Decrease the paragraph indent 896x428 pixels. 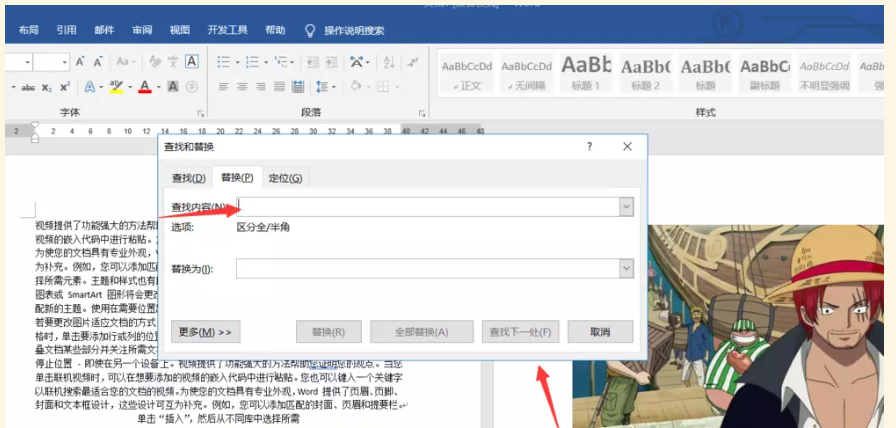coord(313,62)
